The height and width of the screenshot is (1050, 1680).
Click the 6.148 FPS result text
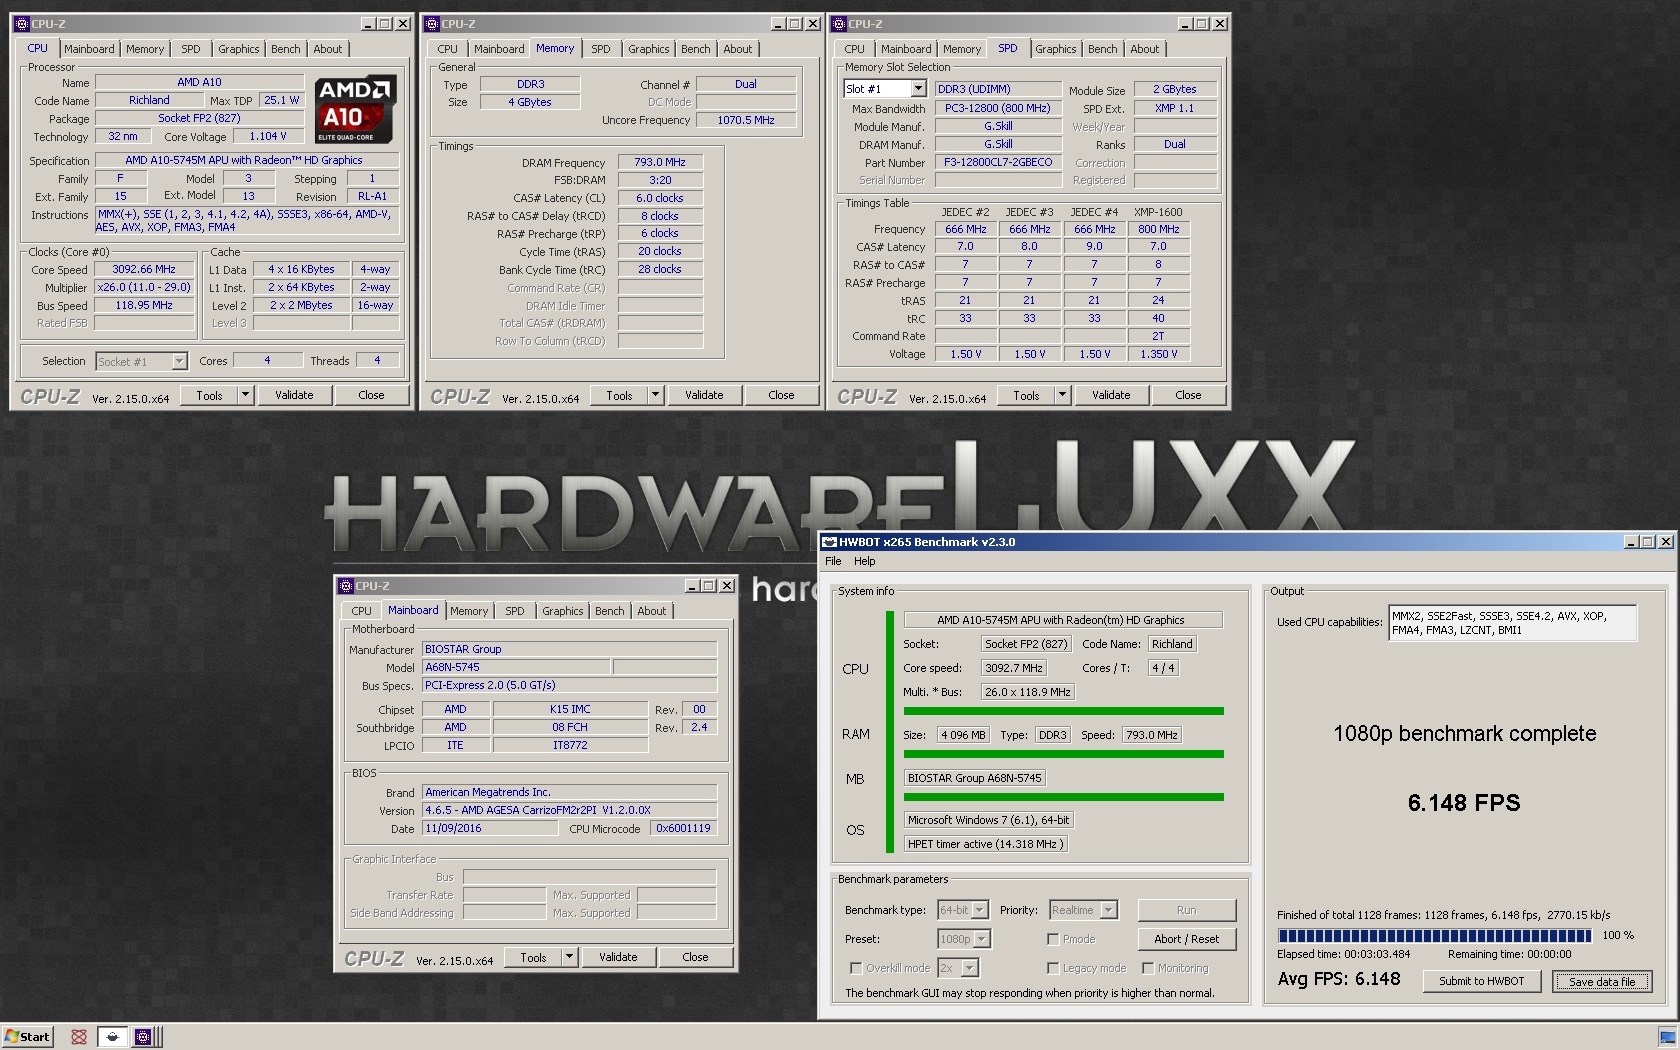[1464, 803]
